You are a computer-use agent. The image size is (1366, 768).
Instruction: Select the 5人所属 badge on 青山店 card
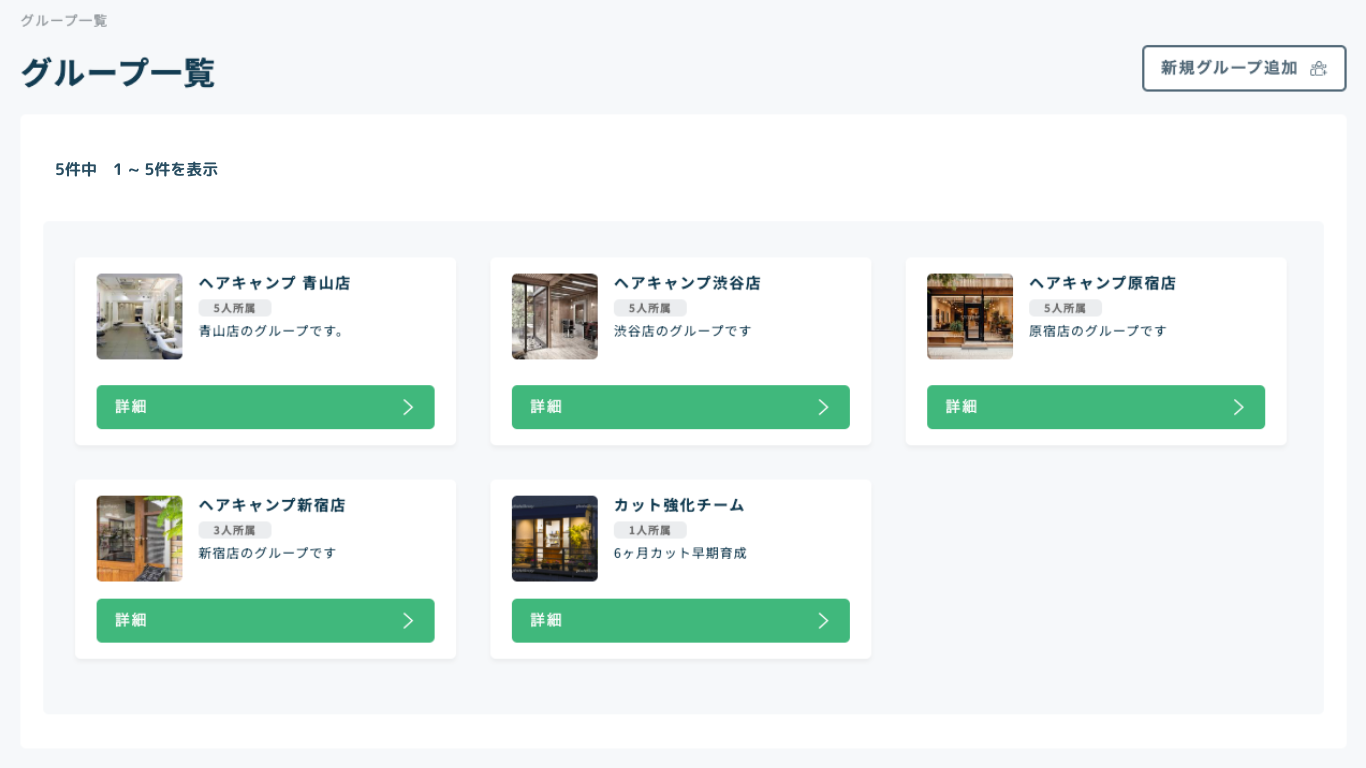tap(237, 307)
